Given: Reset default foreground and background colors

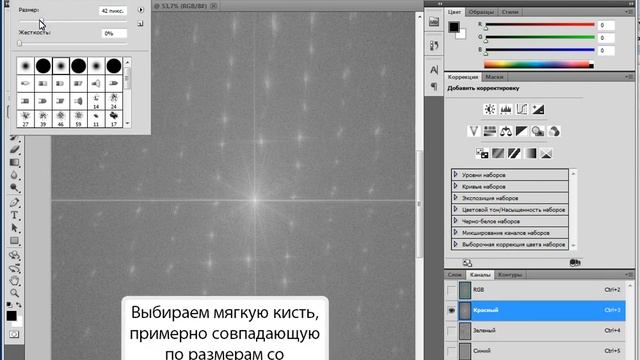Looking at the screenshot, I should pos(10,304).
